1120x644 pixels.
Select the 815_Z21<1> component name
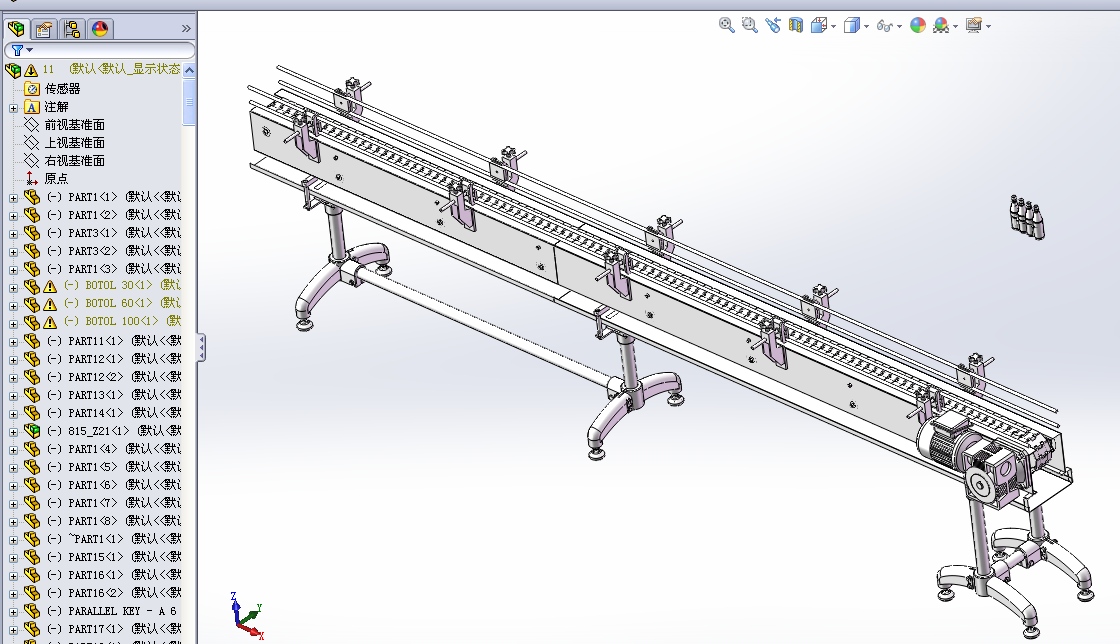pos(114,431)
